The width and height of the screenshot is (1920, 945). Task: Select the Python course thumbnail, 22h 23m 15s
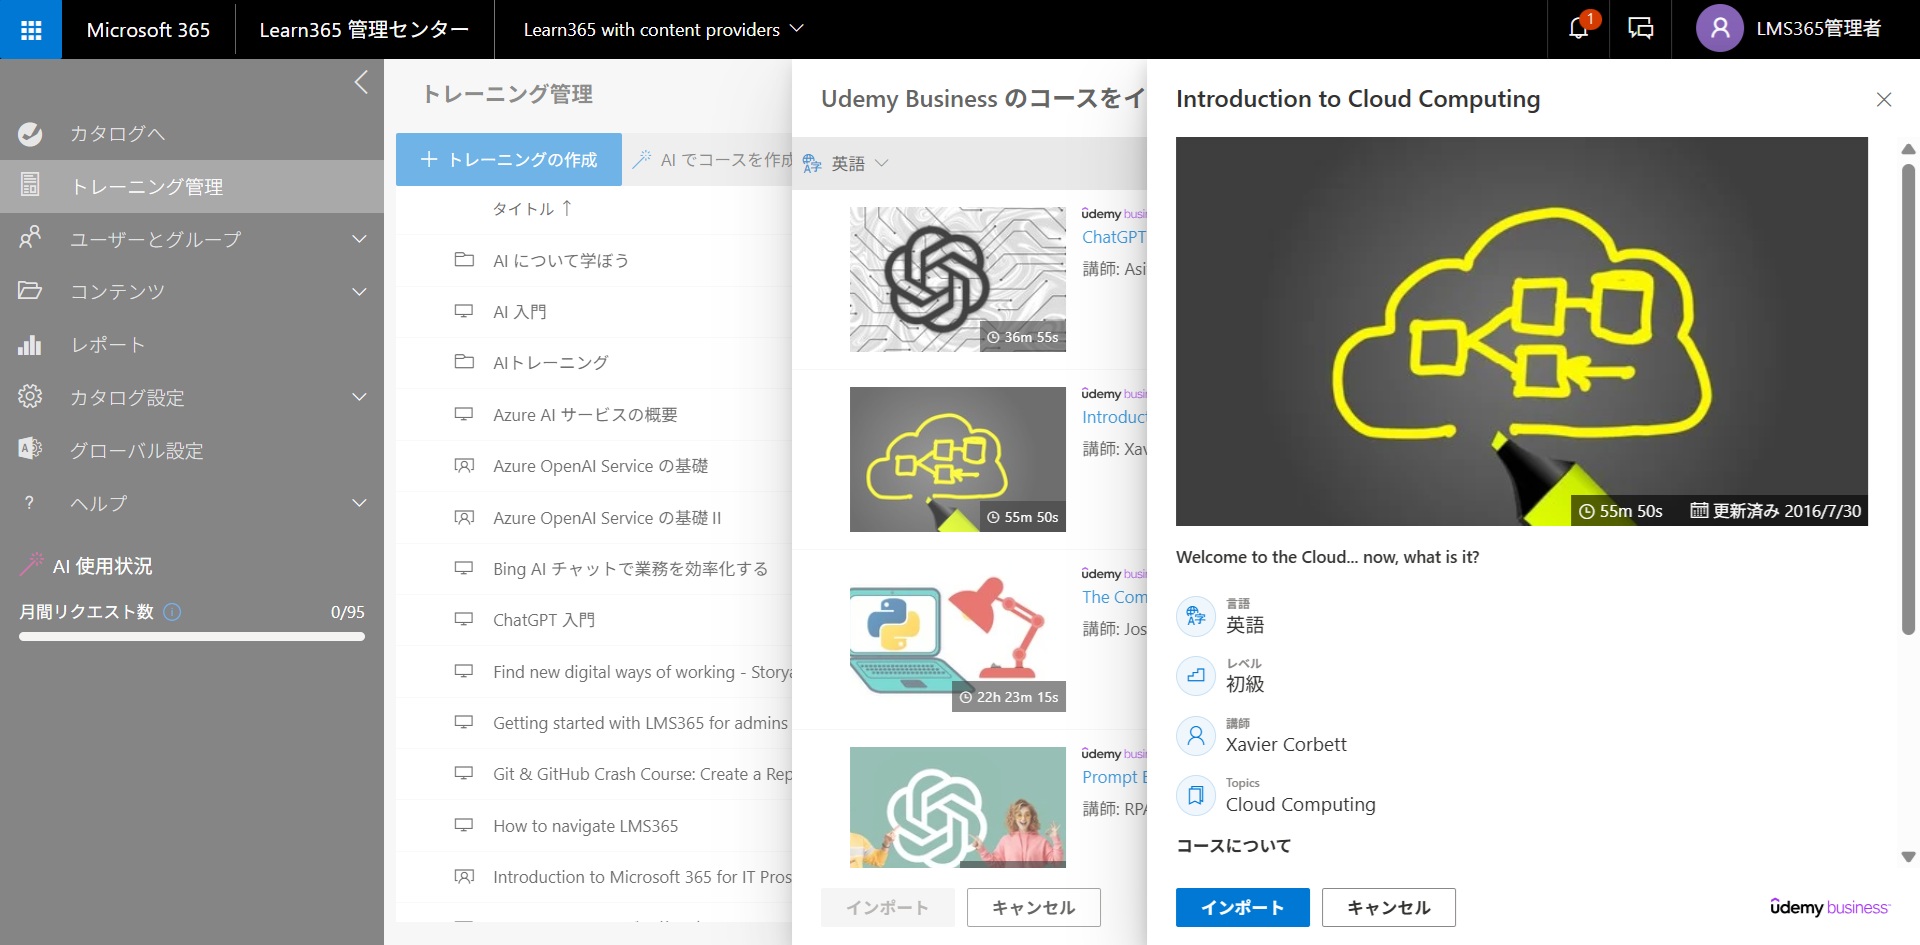[x=958, y=639]
